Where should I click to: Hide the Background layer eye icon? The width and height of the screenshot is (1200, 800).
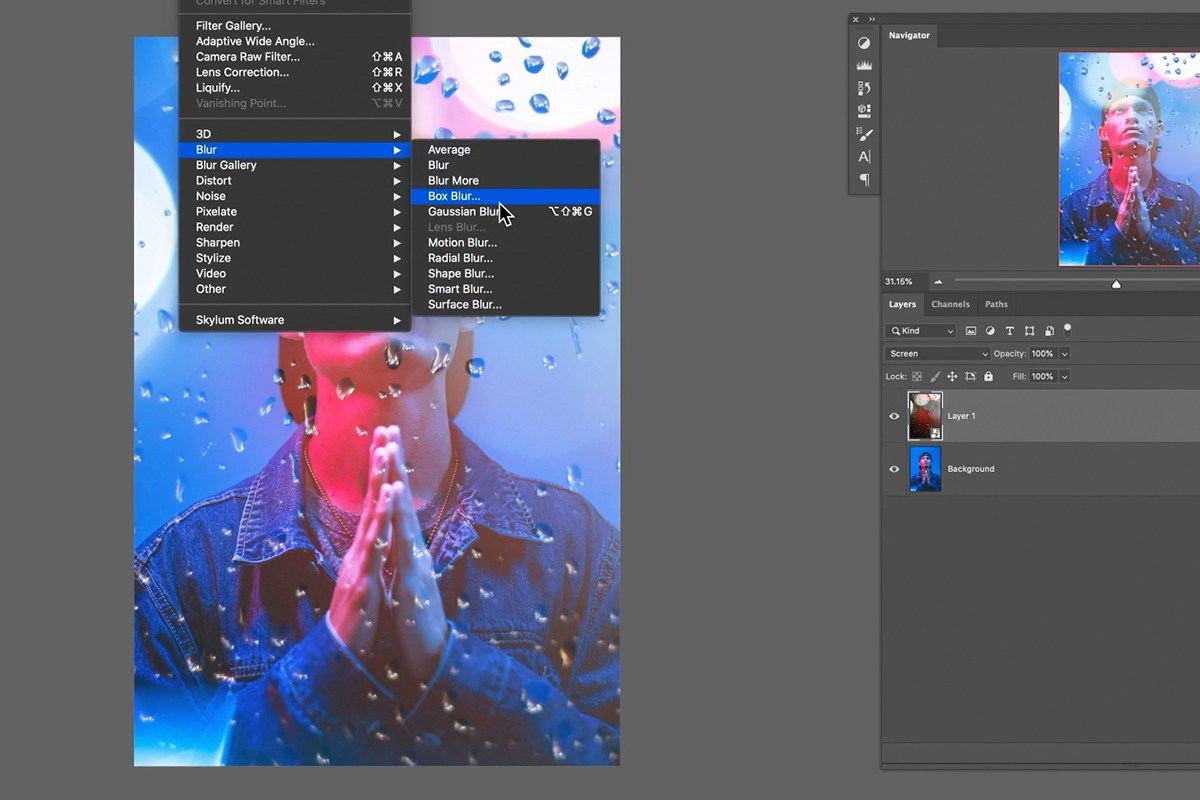[894, 469]
